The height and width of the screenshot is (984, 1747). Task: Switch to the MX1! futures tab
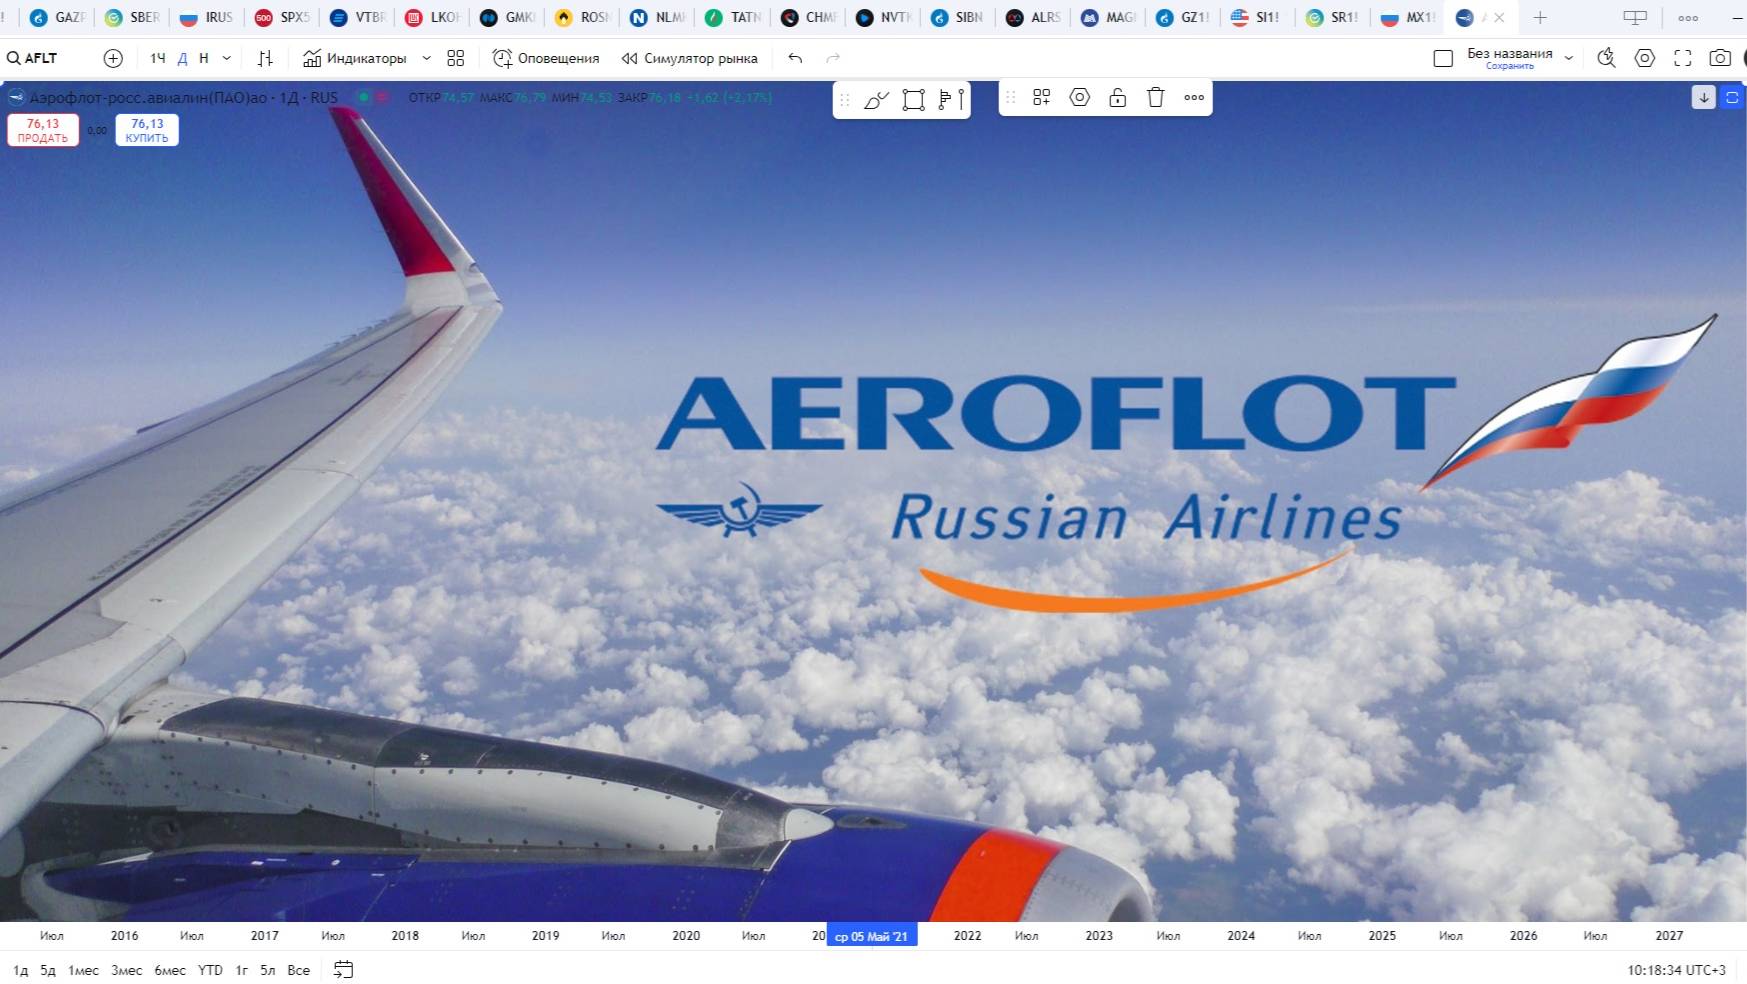1408,17
